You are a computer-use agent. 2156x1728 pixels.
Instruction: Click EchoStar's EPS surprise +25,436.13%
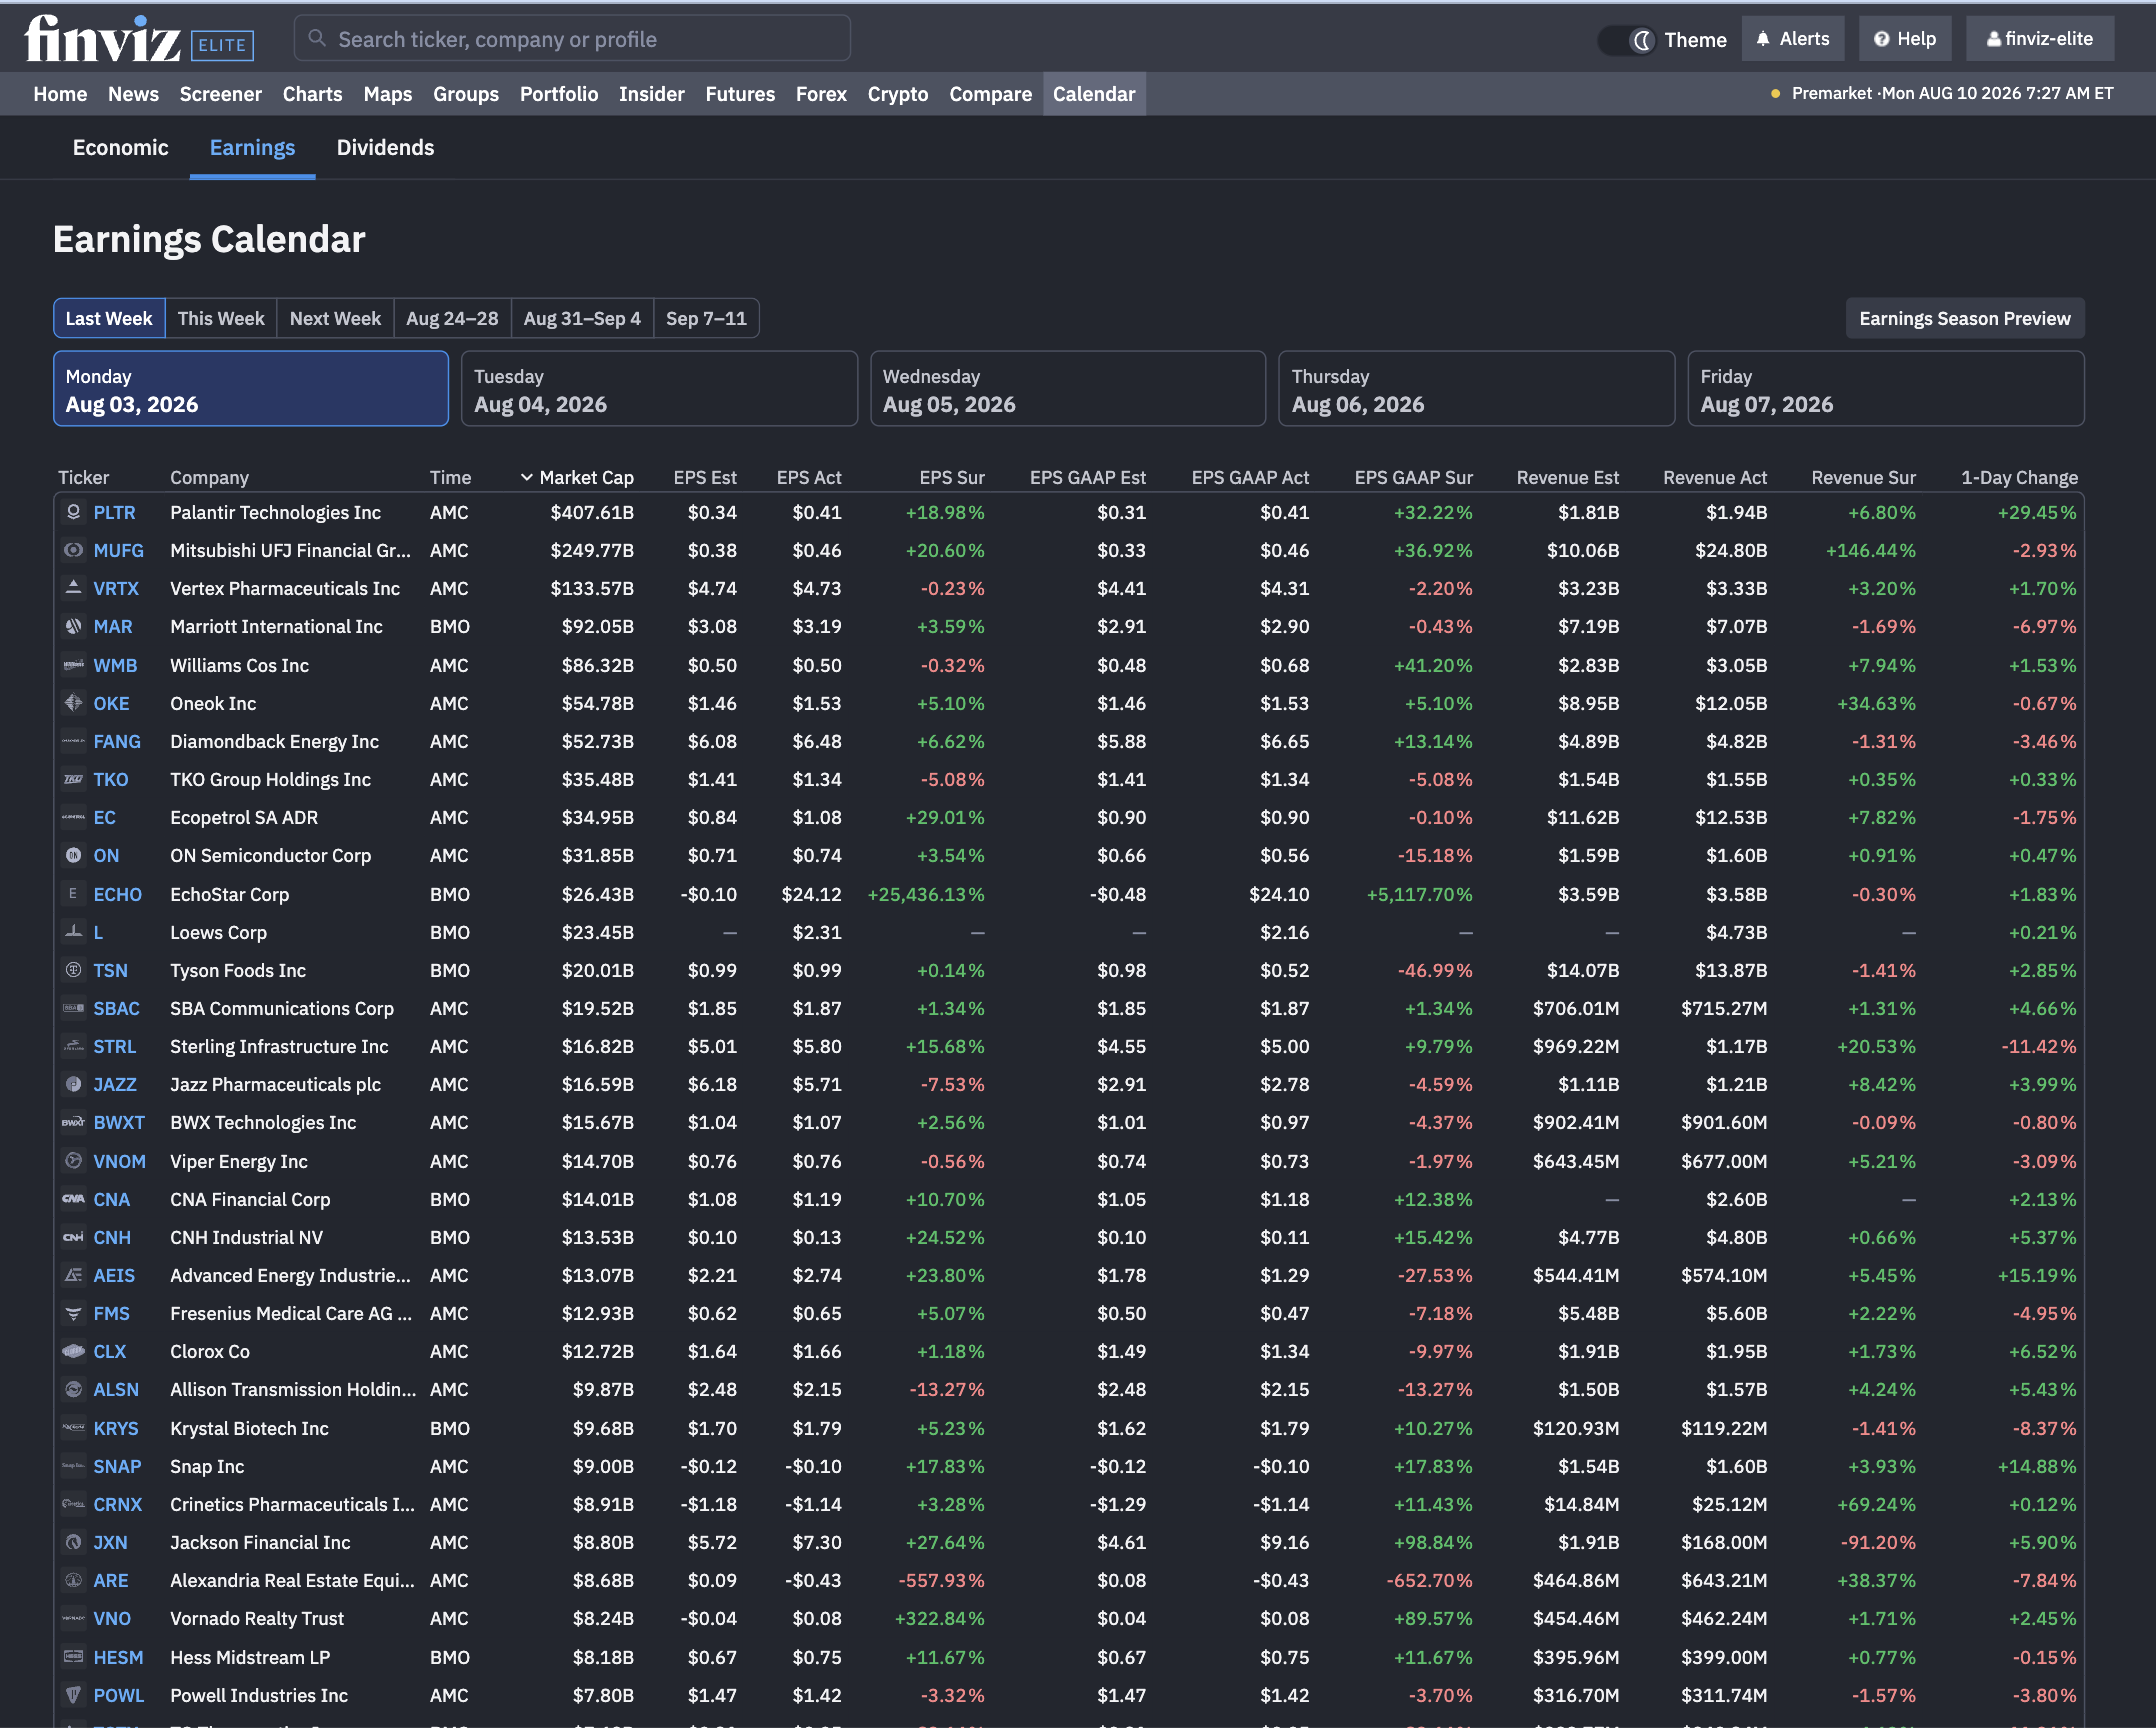coord(926,894)
